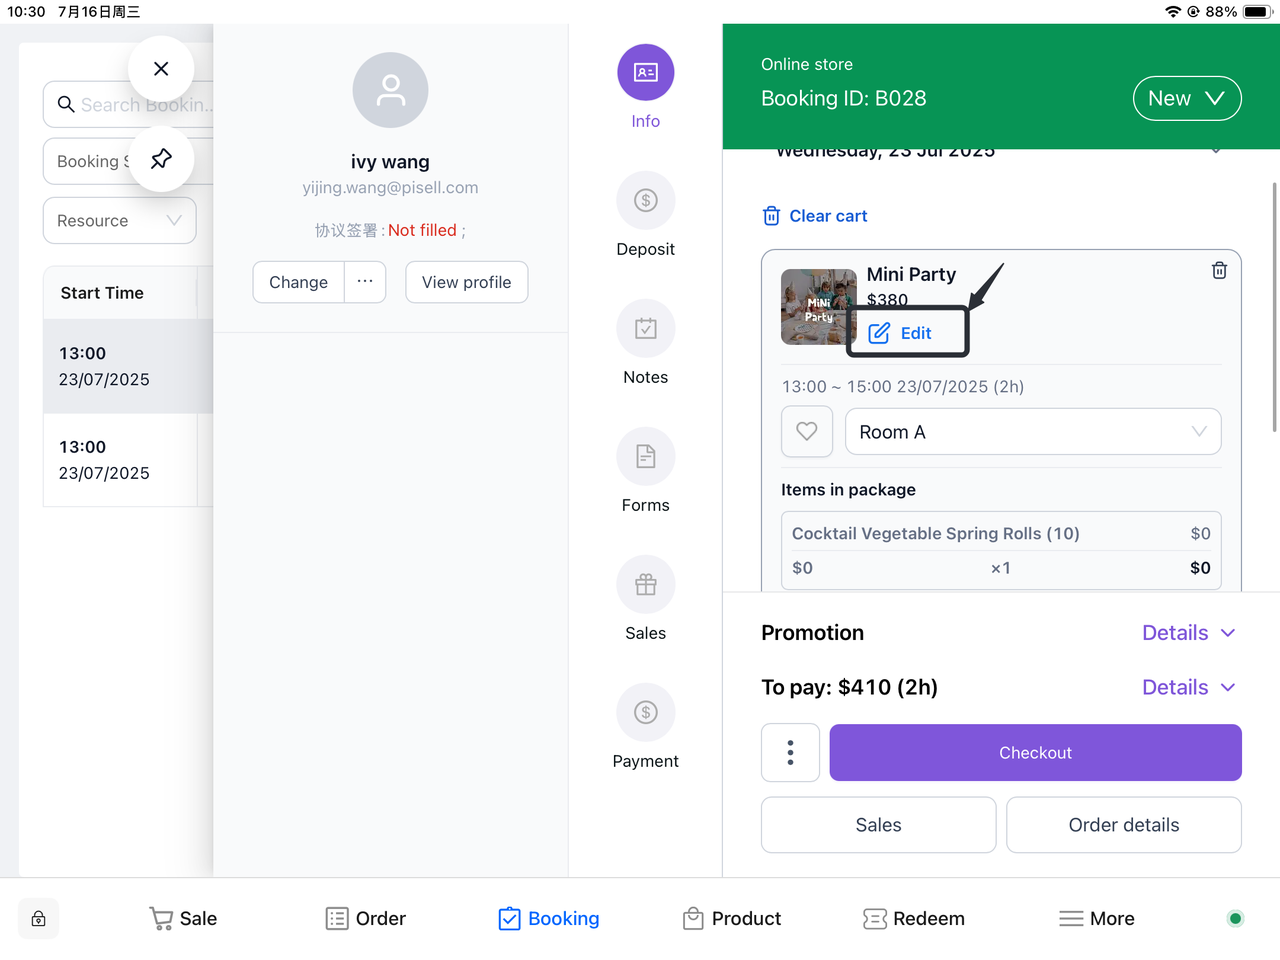This screenshot has width=1280, height=960.
Task: Open the Forms section
Action: pos(645,457)
